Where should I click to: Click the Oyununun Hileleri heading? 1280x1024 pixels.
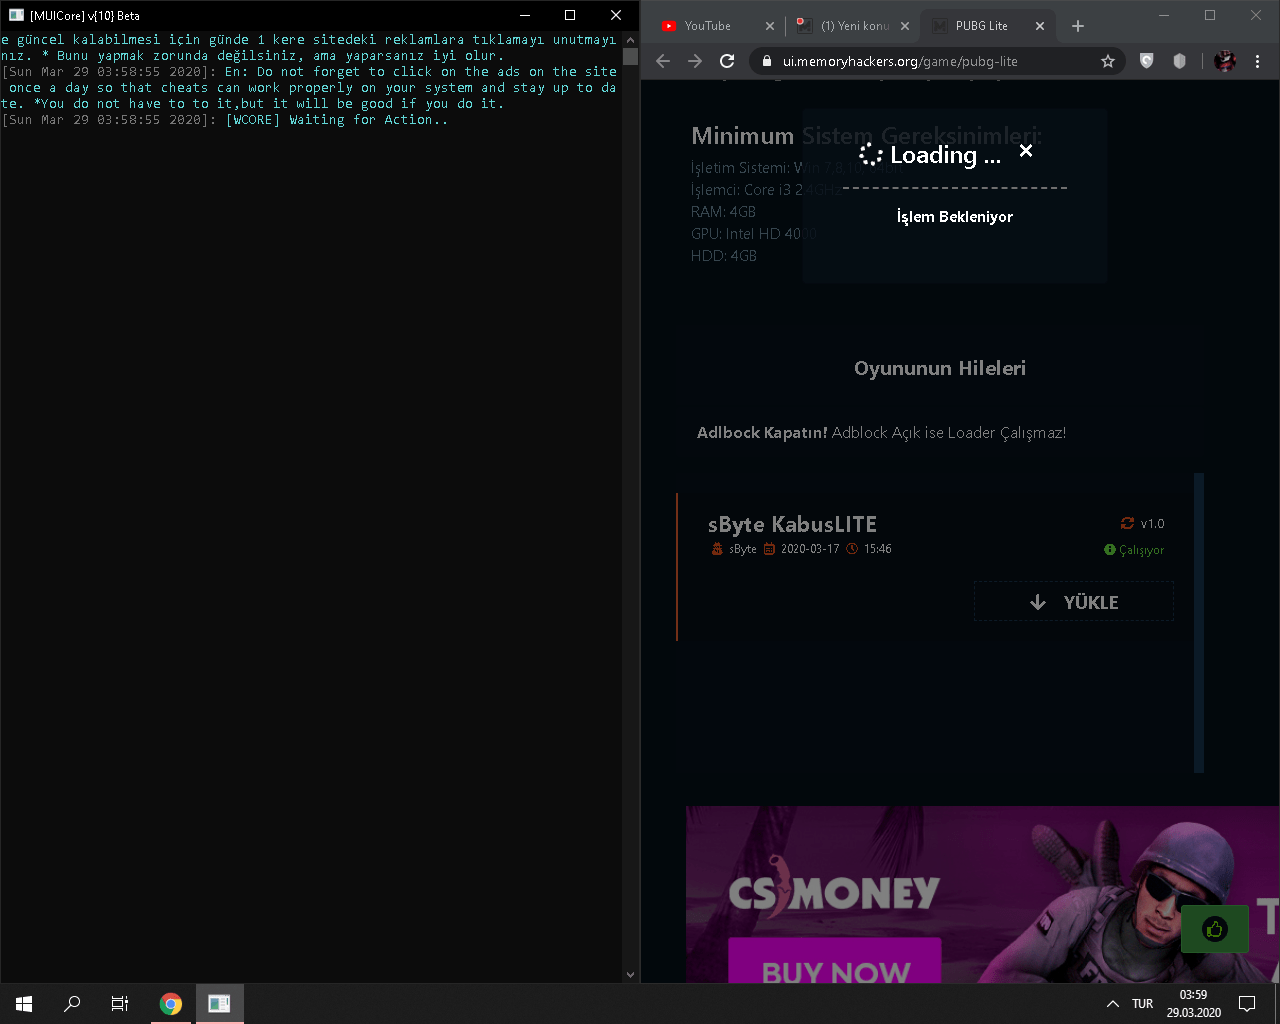(x=940, y=368)
